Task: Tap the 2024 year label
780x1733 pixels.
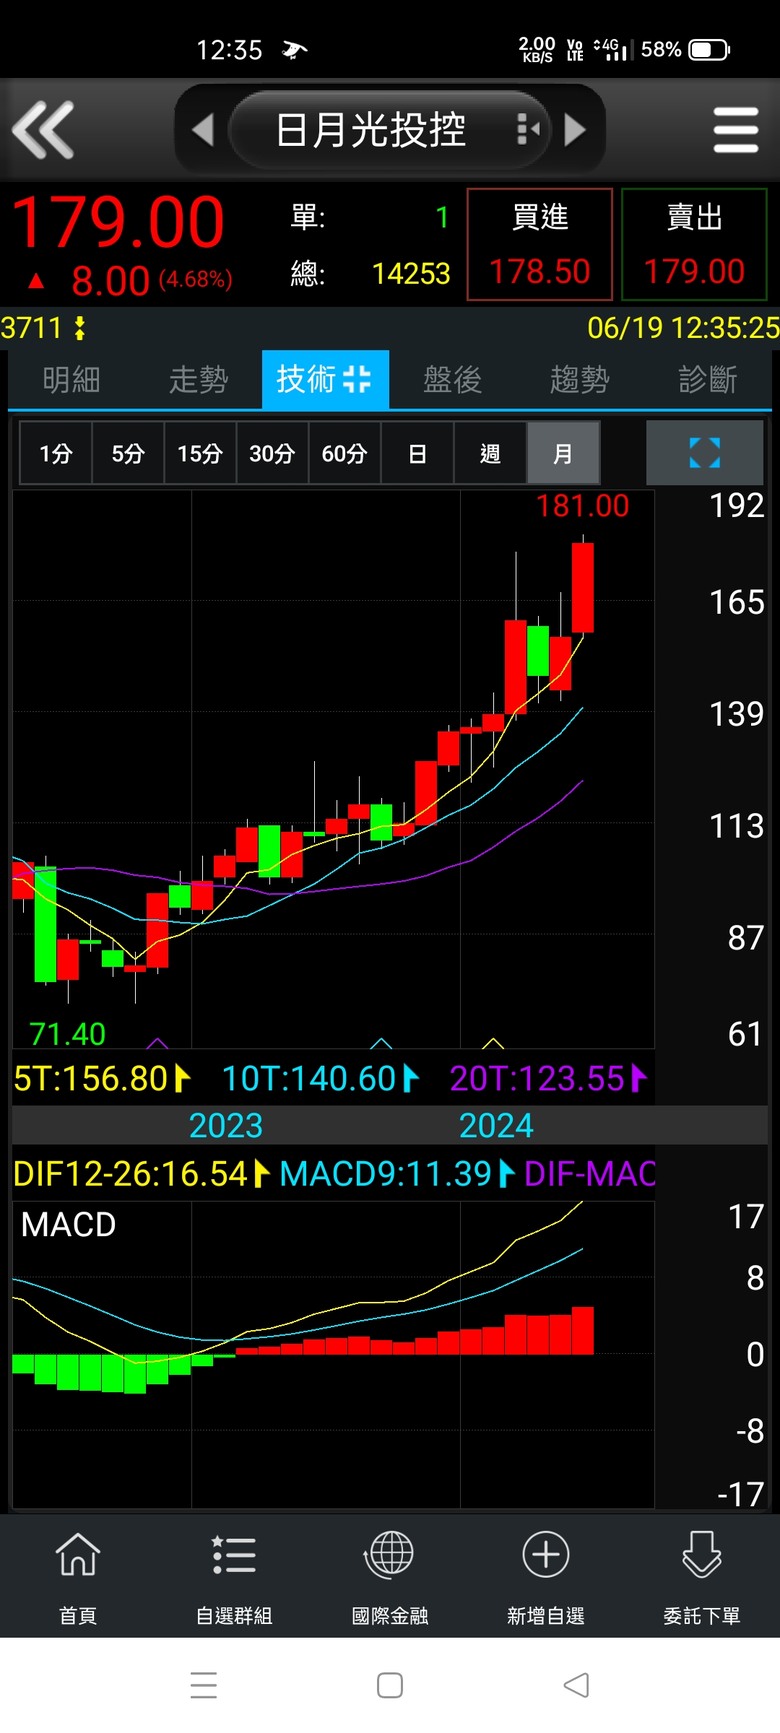Action: pyautogui.click(x=496, y=1125)
